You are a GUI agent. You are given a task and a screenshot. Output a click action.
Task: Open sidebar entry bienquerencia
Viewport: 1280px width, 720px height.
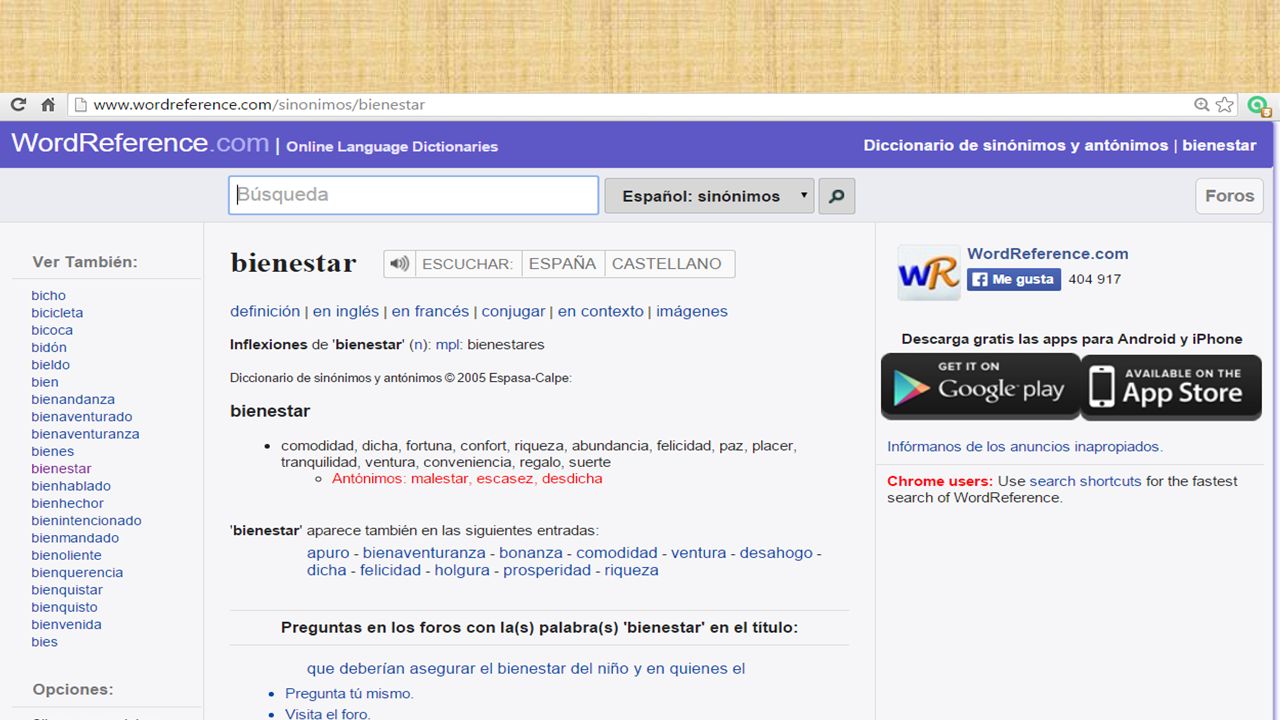[x=77, y=573]
